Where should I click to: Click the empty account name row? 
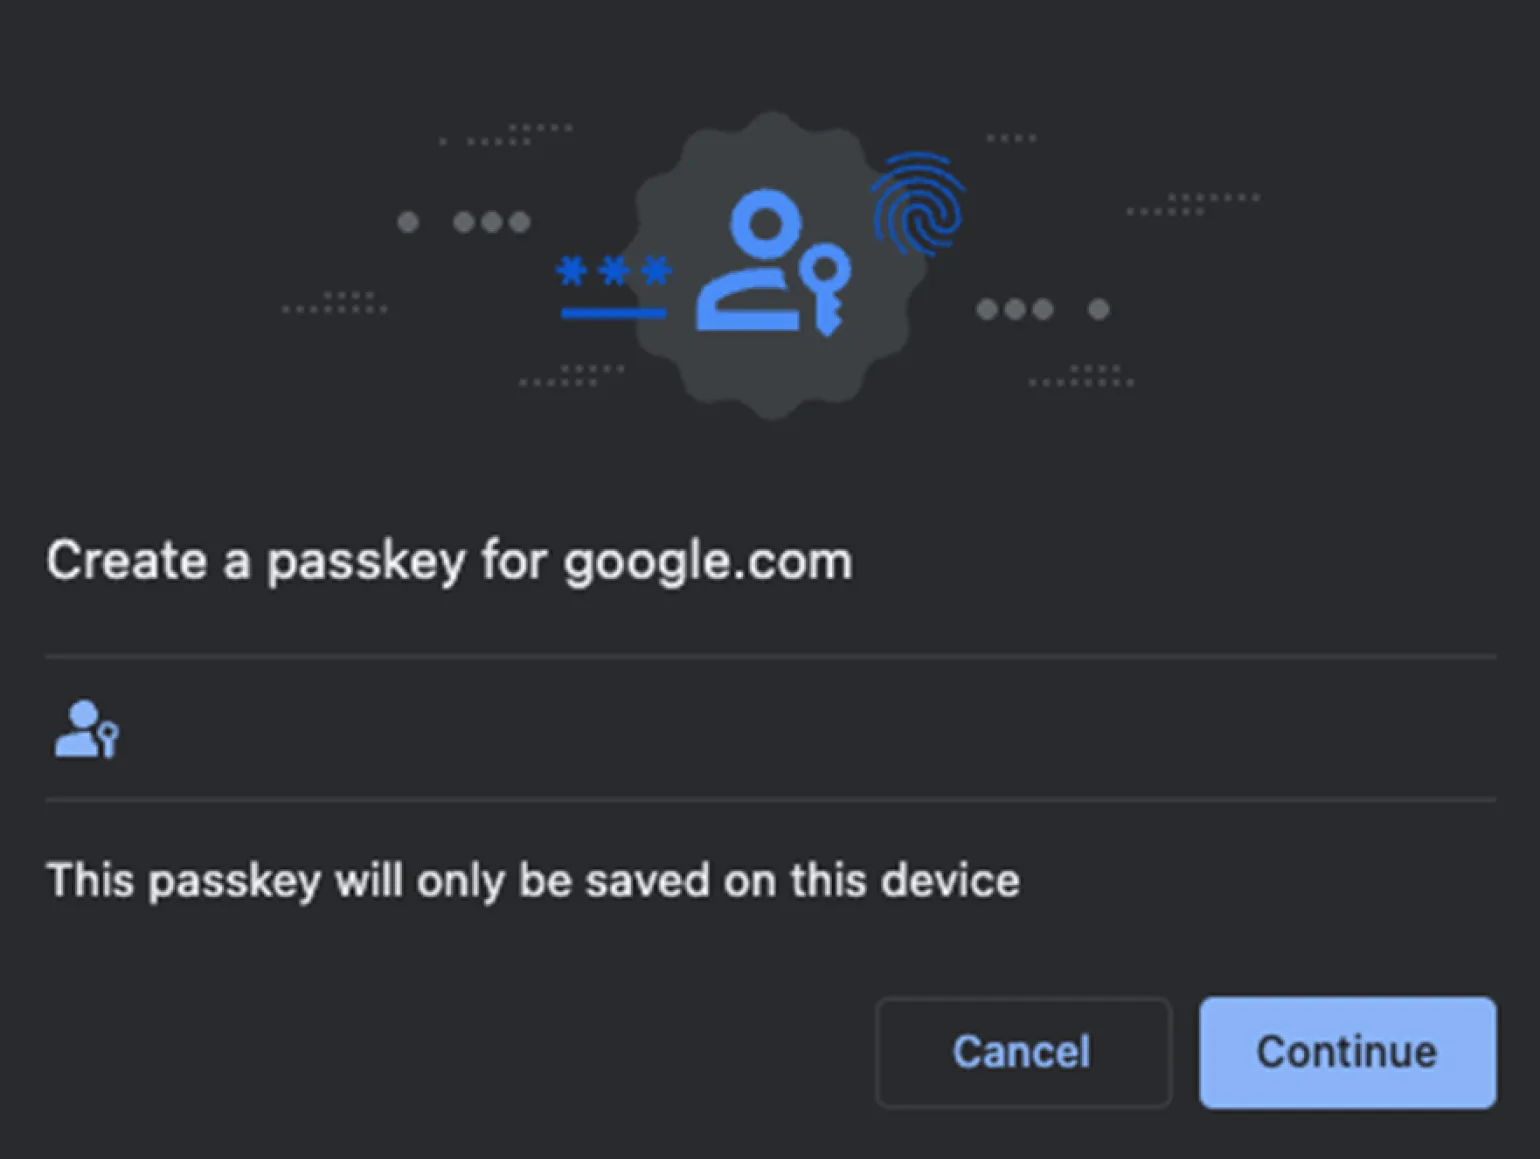[x=770, y=729]
